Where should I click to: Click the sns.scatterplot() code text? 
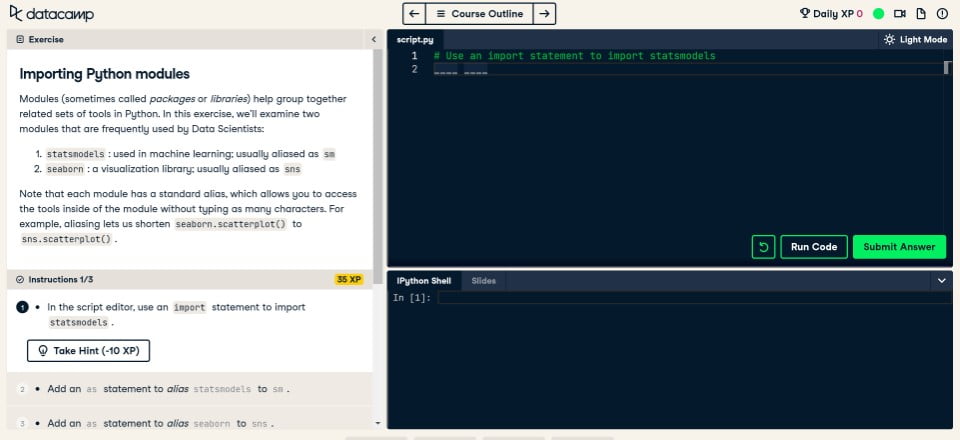[x=66, y=239]
